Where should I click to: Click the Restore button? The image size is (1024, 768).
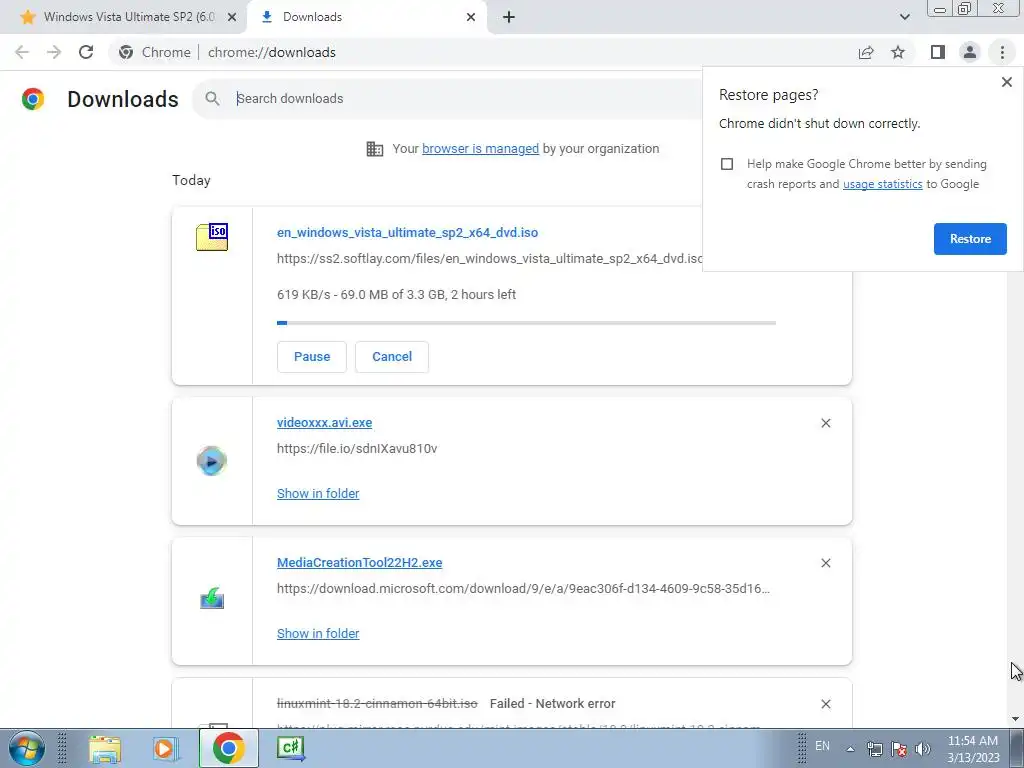point(970,239)
